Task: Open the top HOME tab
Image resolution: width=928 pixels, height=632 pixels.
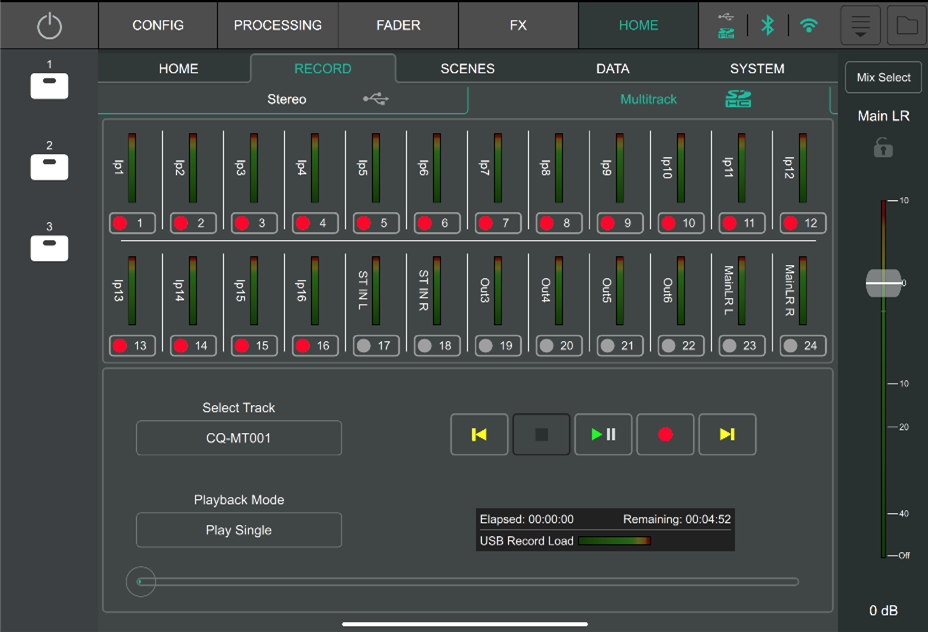Action: 639,25
